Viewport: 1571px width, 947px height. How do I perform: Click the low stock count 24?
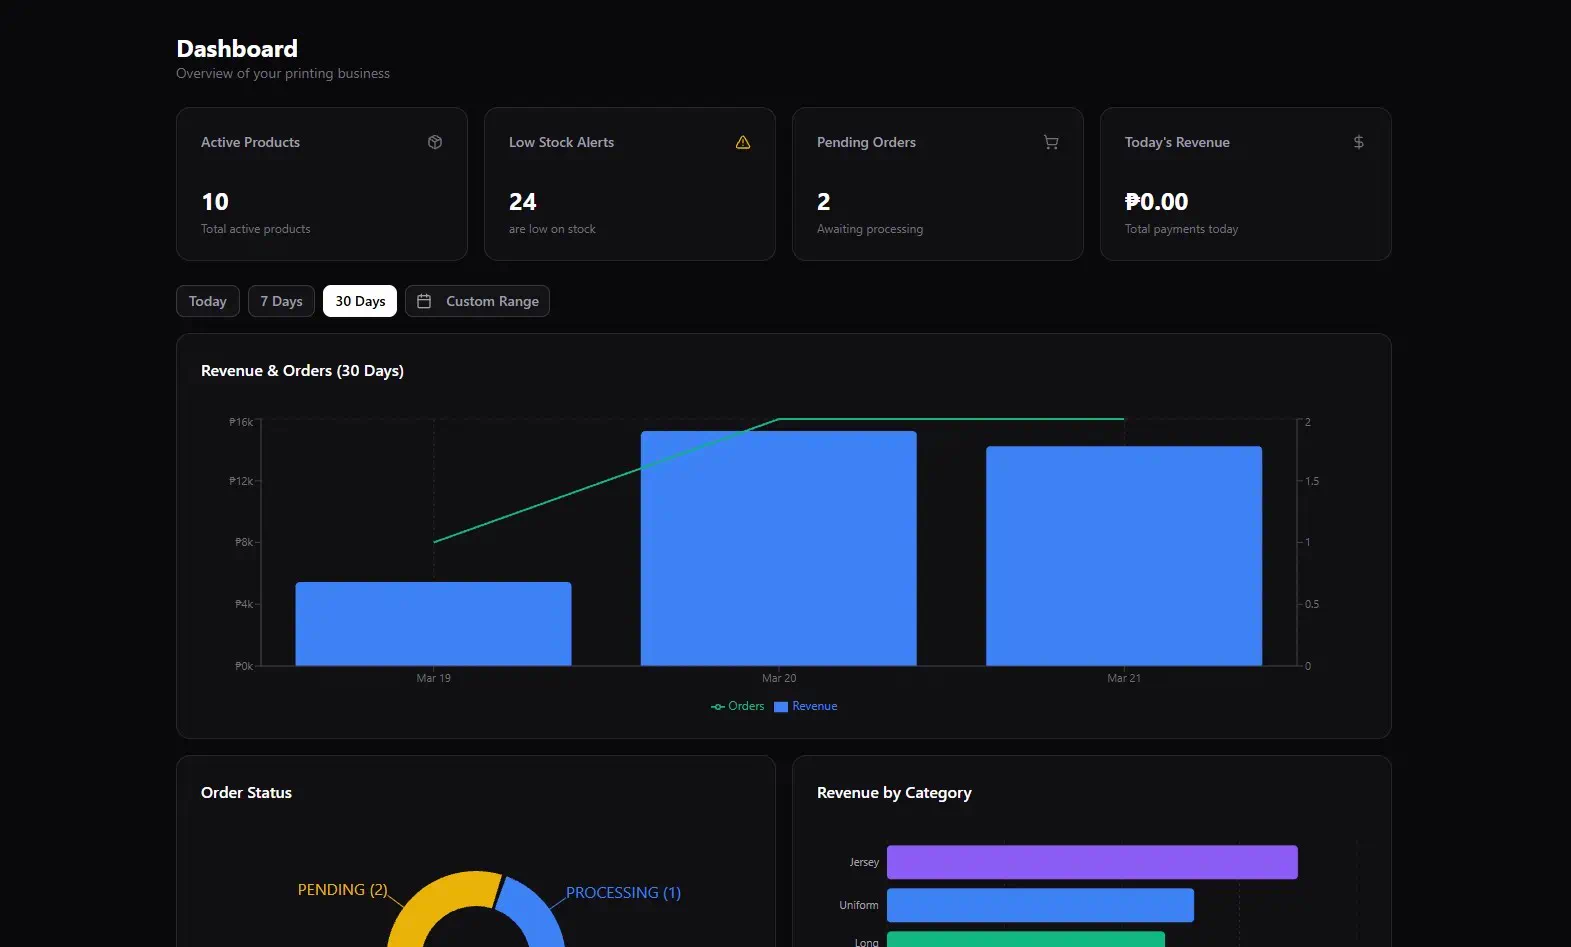(x=523, y=202)
